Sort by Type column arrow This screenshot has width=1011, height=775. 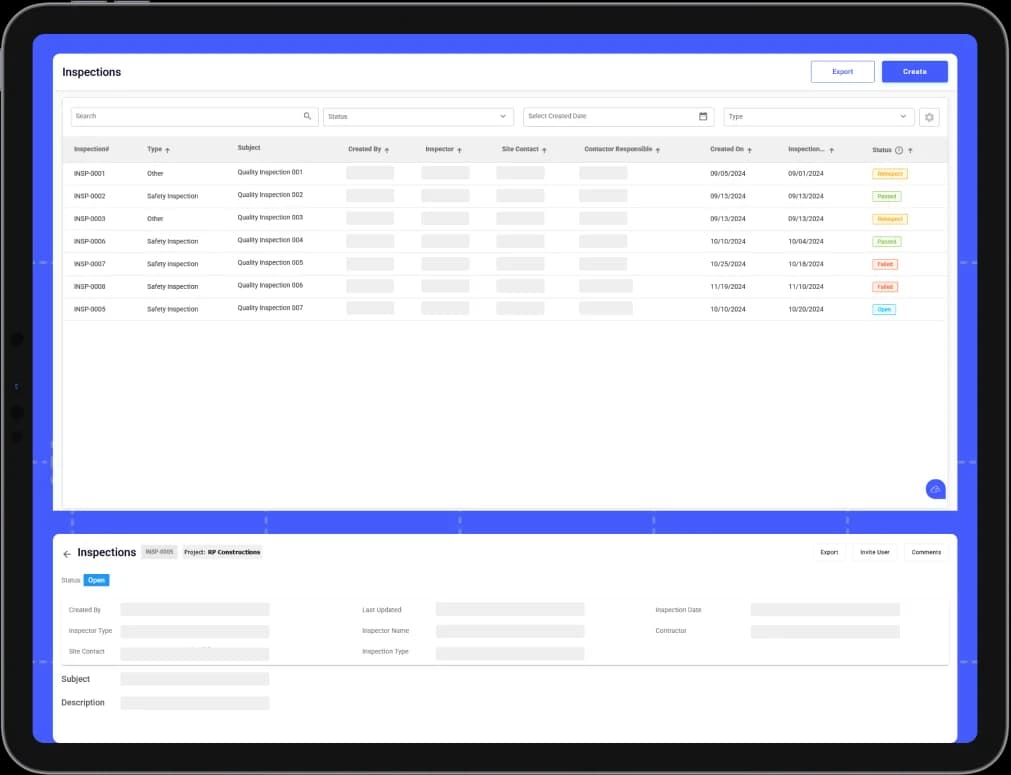(x=168, y=150)
